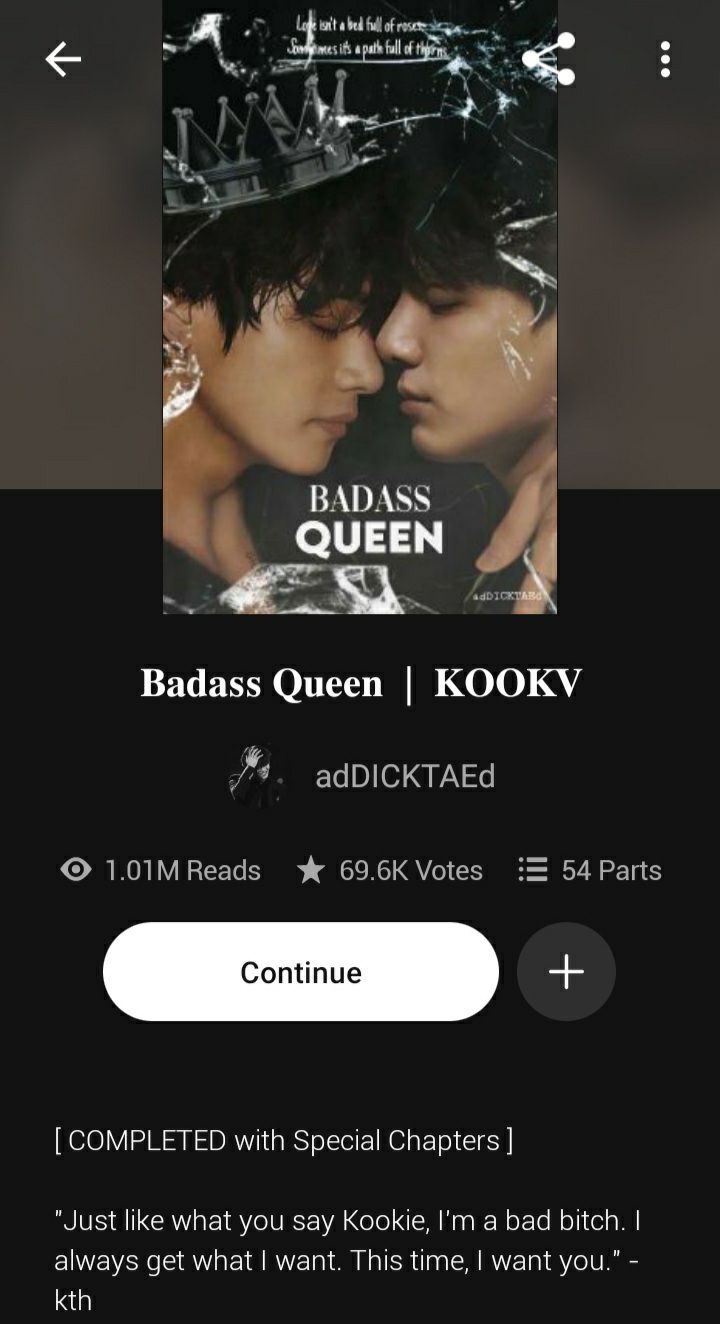Open the three-dot overflow menu
Viewport: 720px width, 1324px height.
(x=665, y=59)
